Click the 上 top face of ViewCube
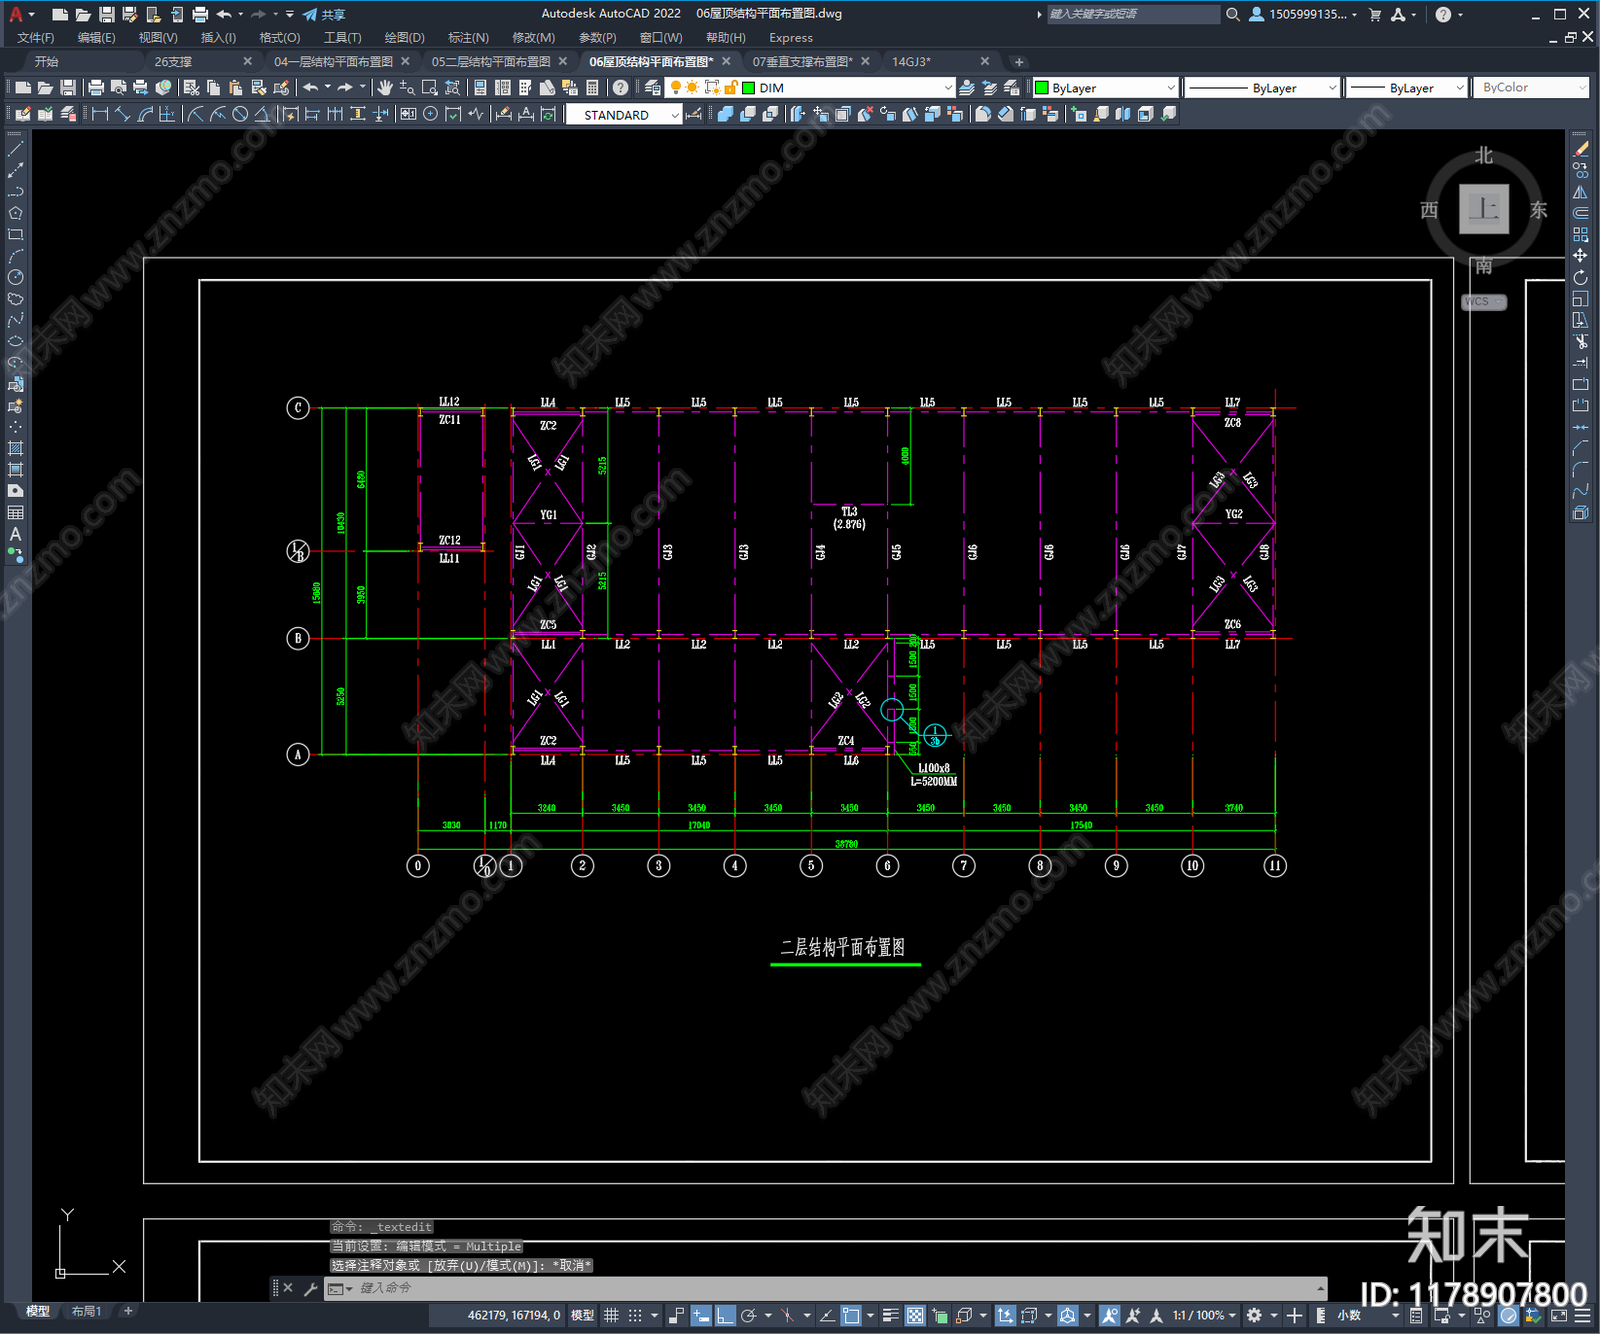The height and width of the screenshot is (1334, 1600). 1484,209
